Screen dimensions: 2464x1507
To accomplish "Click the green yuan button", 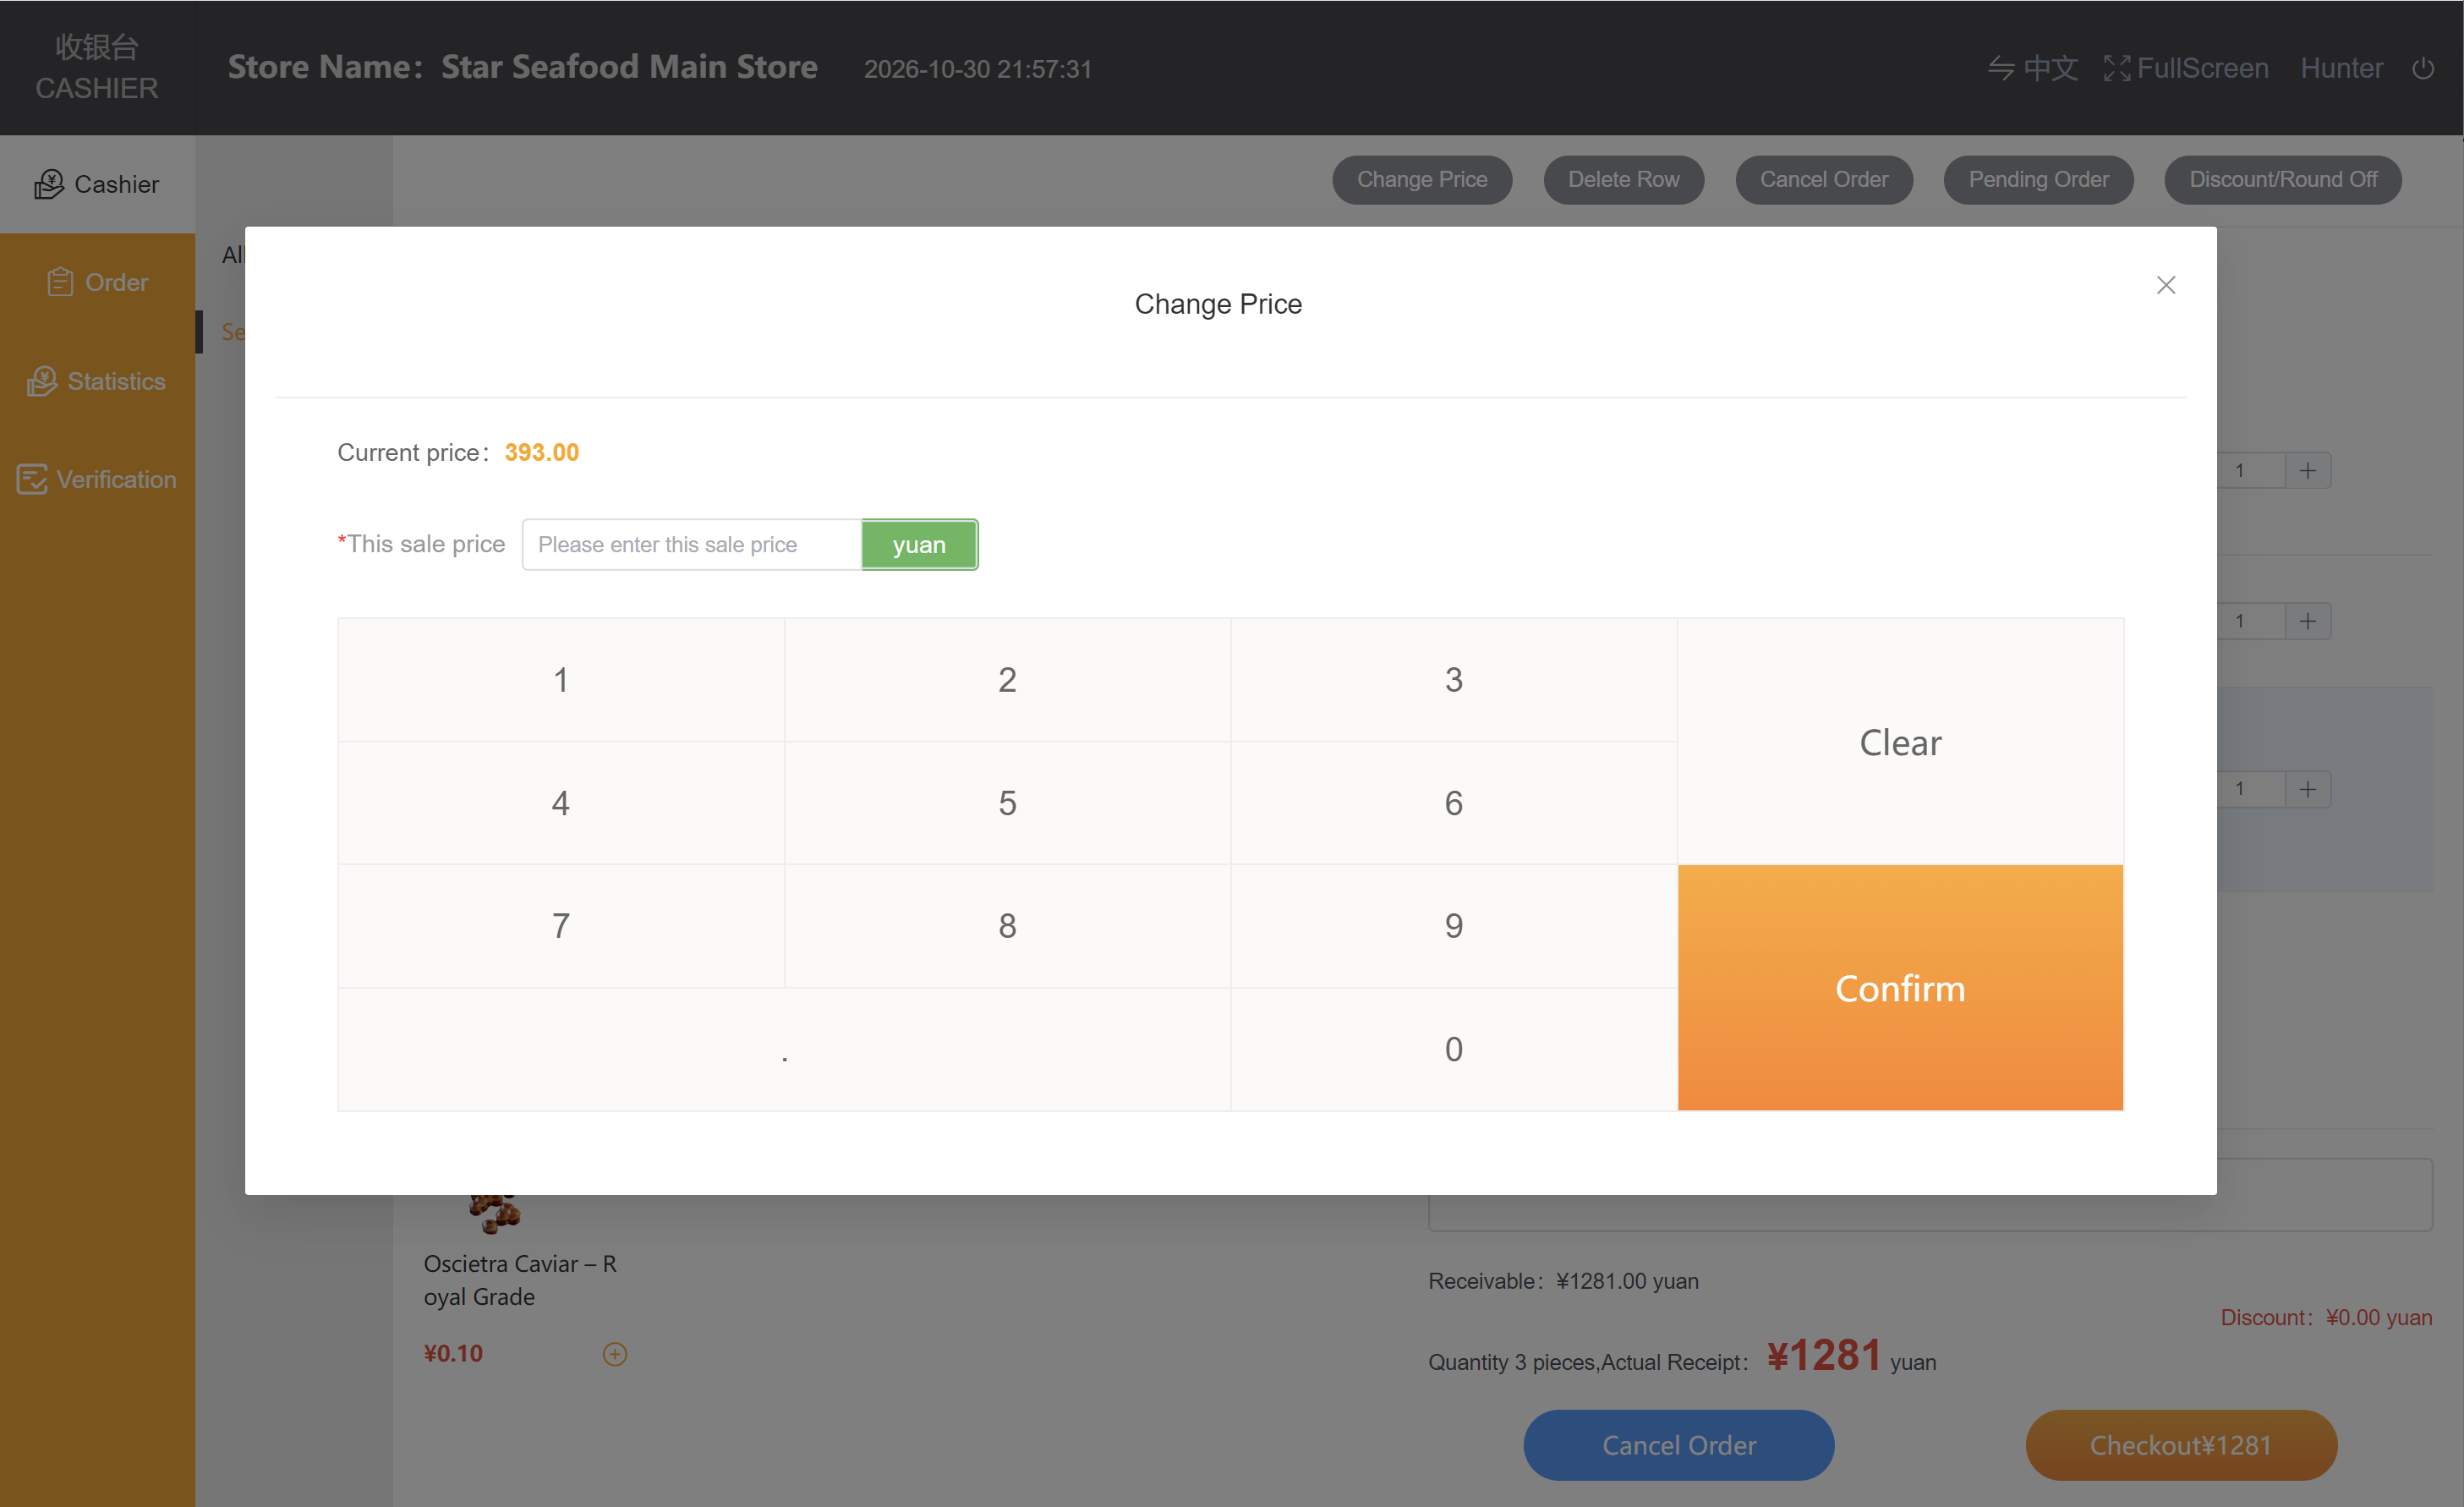I will pyautogui.click(x=919, y=545).
